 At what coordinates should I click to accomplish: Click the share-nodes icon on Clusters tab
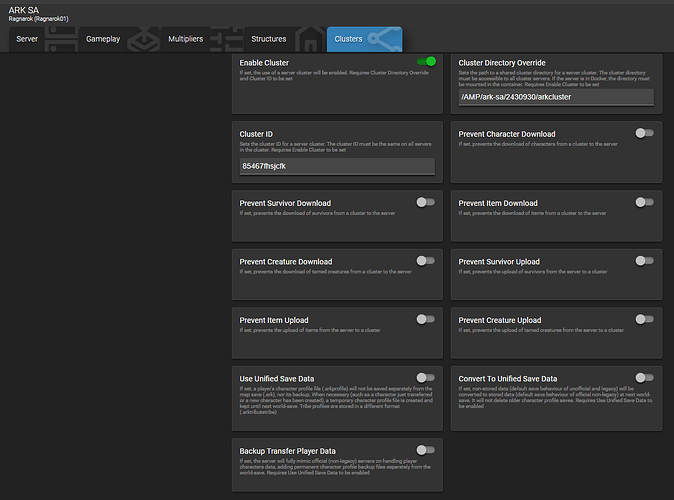pyautogui.click(x=385, y=39)
